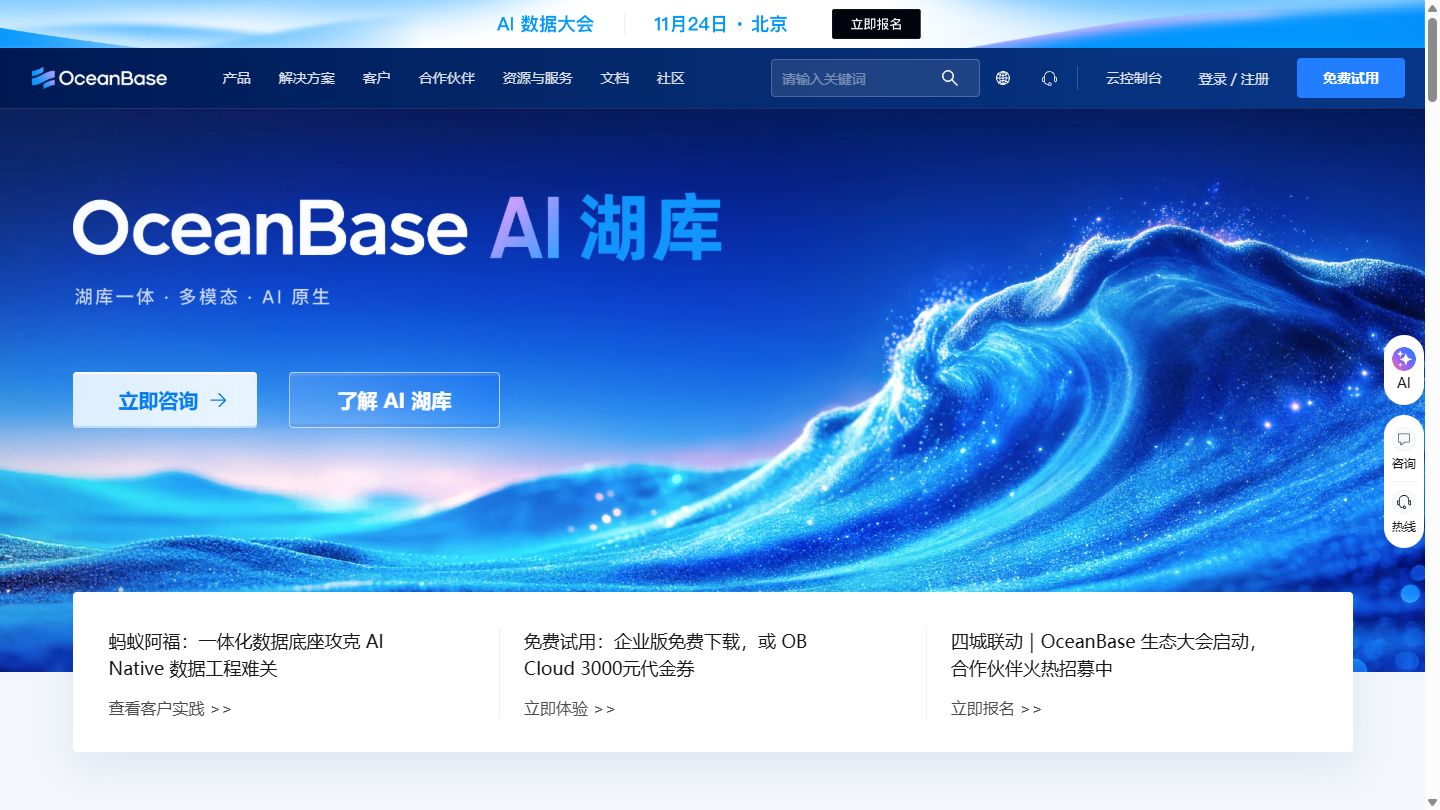The width and height of the screenshot is (1440, 810).
Task: Click the page vertical scrollbar thumb
Action: (x=1432, y=59)
